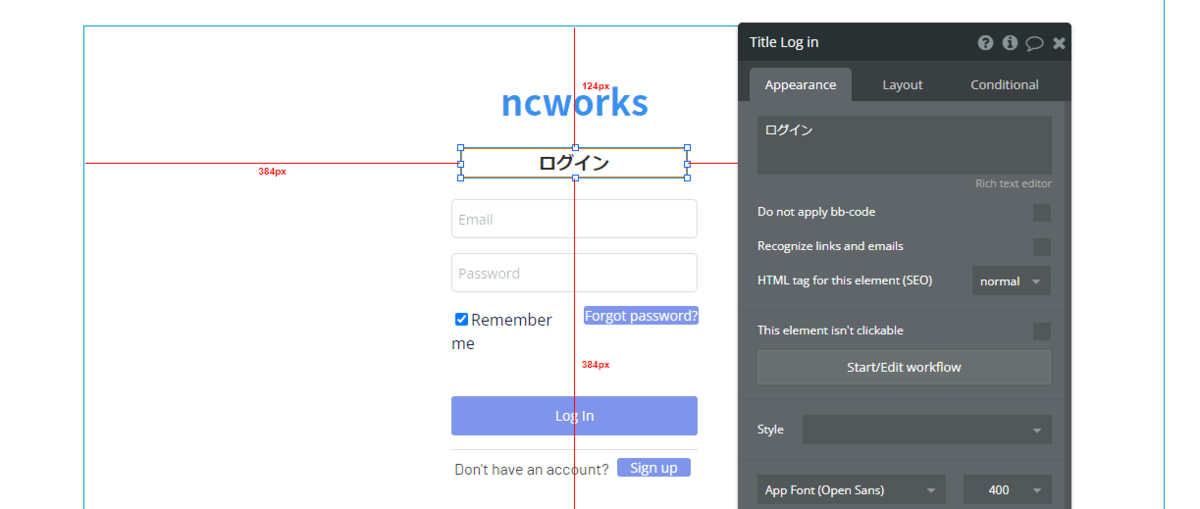This screenshot has width=1200, height=509.
Task: Expand the Style dropdown
Action: tap(927, 430)
